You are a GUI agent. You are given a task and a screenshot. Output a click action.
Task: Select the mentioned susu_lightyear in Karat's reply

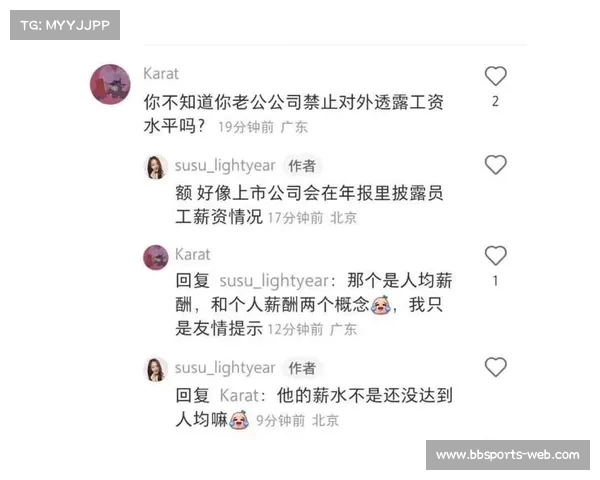pos(274,281)
